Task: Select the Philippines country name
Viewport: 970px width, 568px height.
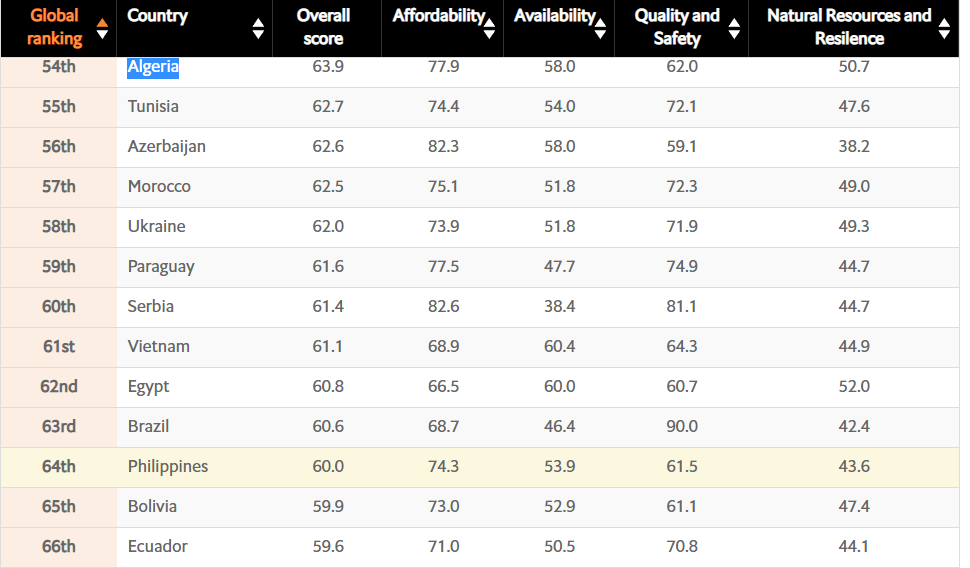Action: pyautogui.click(x=168, y=467)
